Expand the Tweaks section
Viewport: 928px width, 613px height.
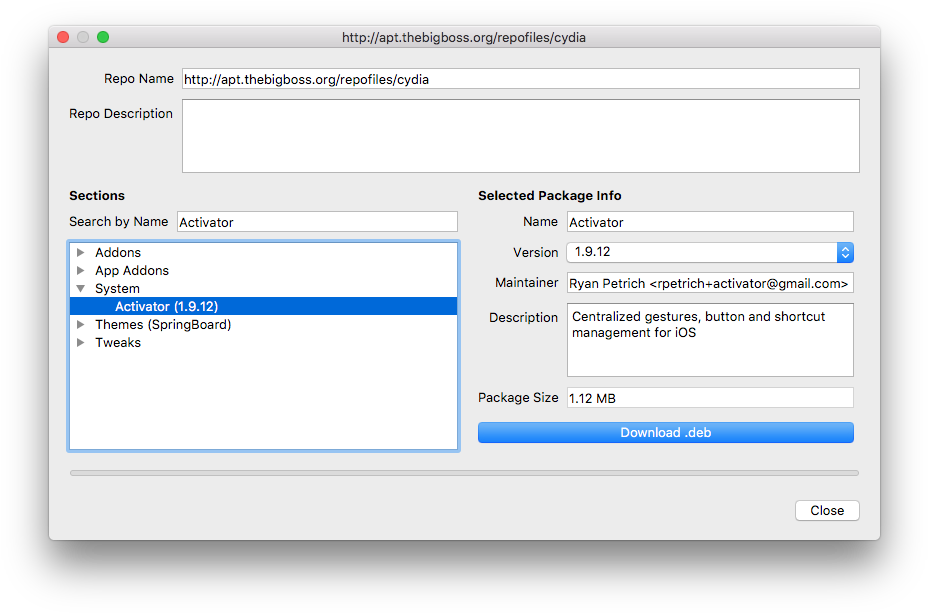click(80, 343)
